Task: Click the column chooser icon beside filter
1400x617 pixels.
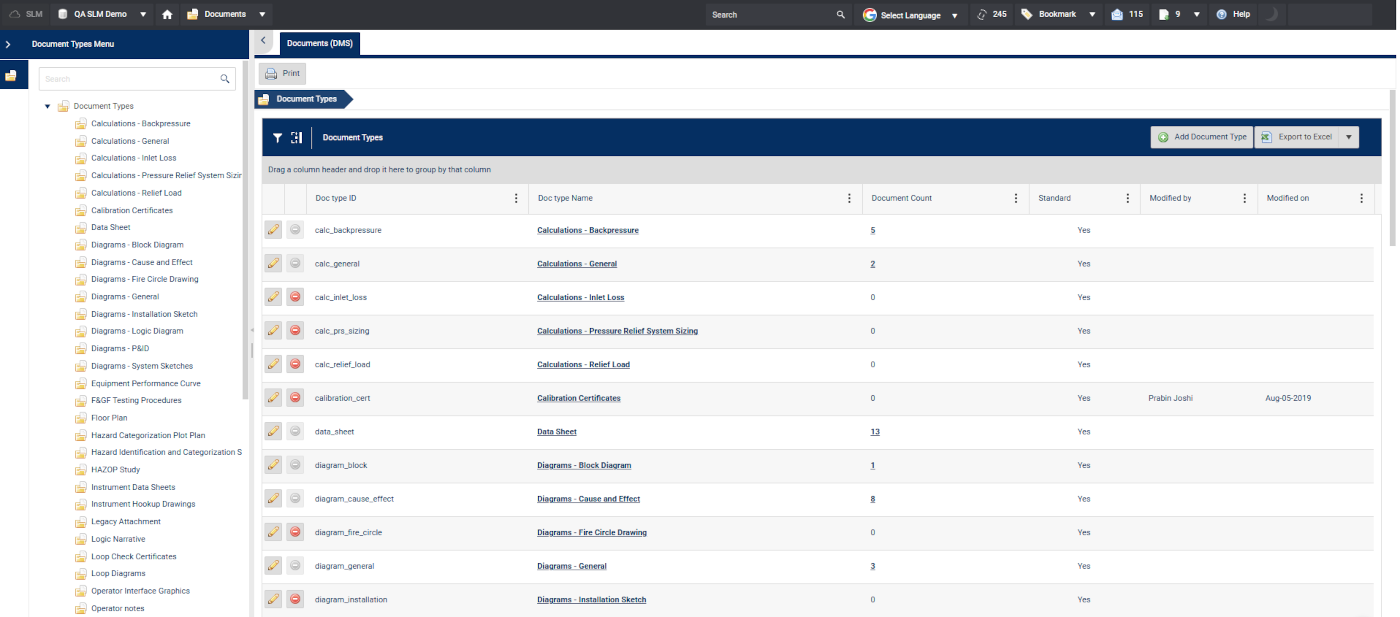Action: coord(296,138)
